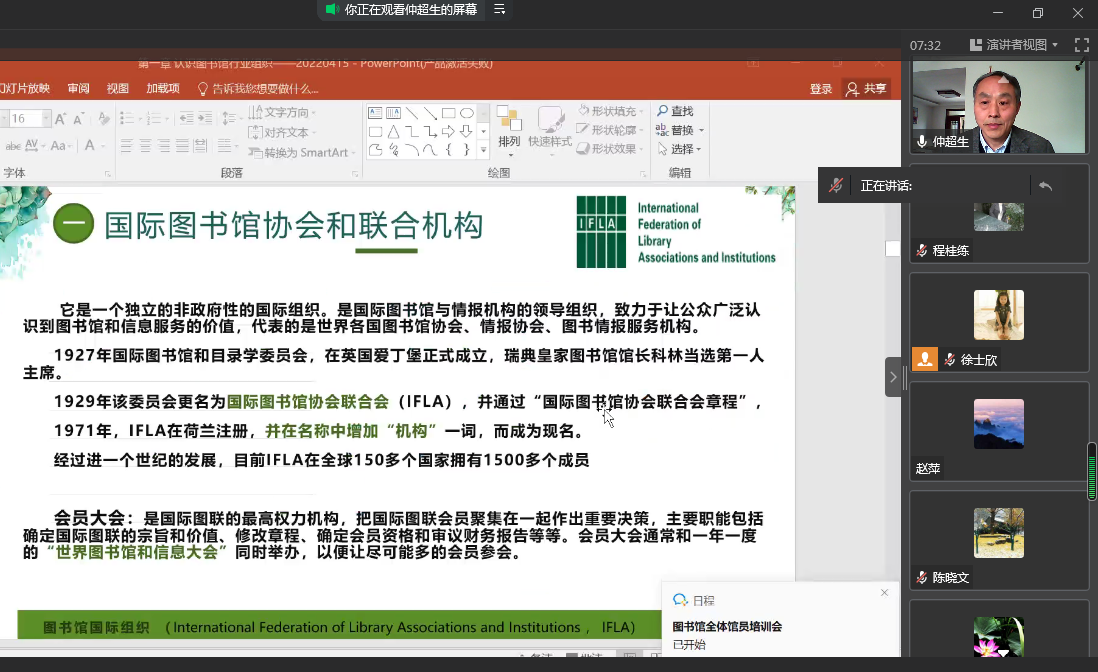
Task: Click the increase font size icon
Action: pyautogui.click(x=60, y=119)
